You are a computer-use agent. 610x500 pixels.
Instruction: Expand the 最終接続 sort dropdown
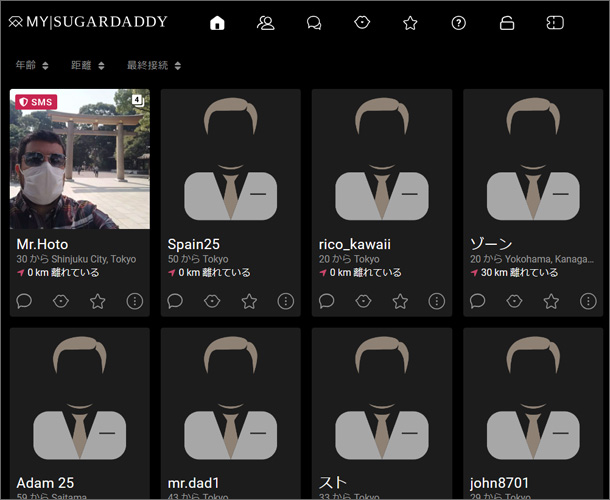click(x=153, y=66)
